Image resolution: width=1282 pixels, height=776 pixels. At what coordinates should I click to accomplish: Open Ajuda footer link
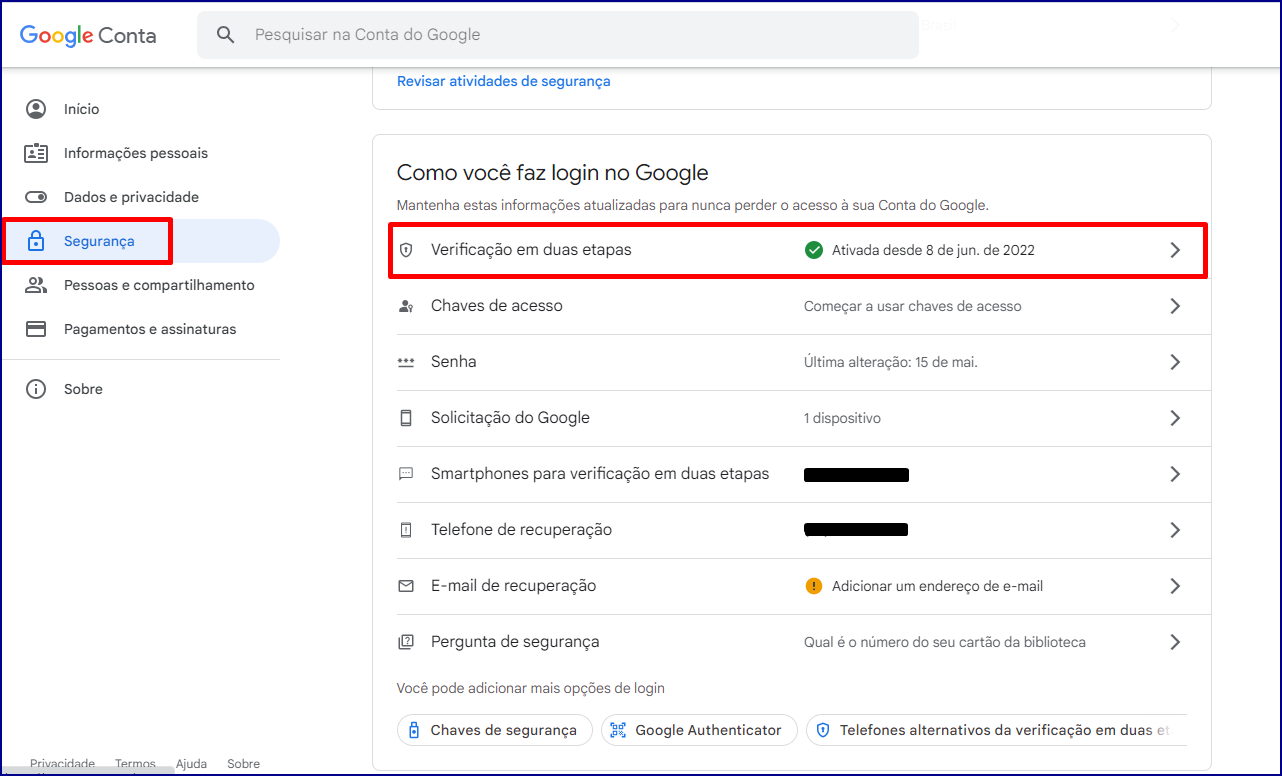pyautogui.click(x=191, y=763)
